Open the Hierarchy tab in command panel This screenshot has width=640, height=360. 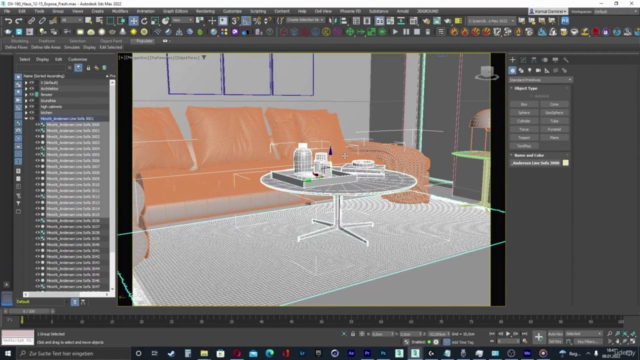pyautogui.click(x=534, y=60)
